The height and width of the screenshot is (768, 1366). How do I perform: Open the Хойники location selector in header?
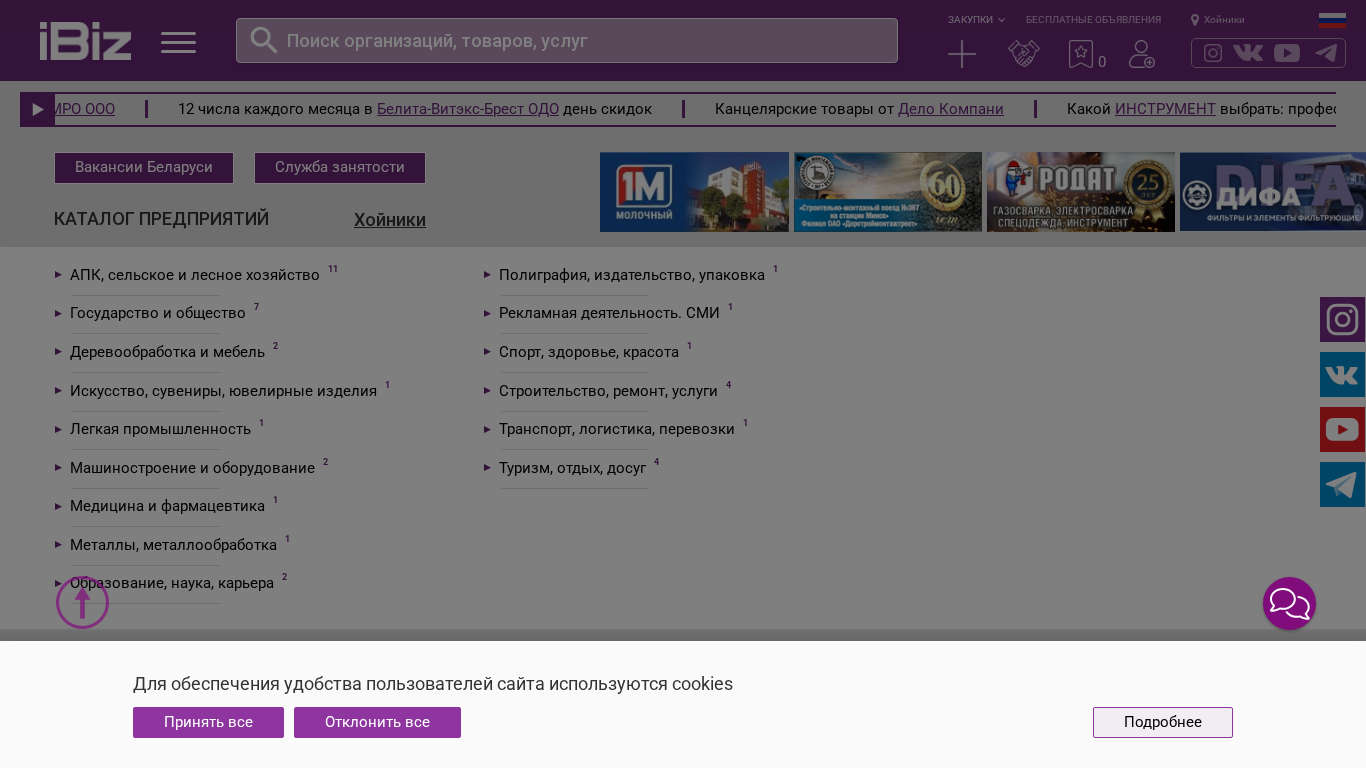(1218, 20)
